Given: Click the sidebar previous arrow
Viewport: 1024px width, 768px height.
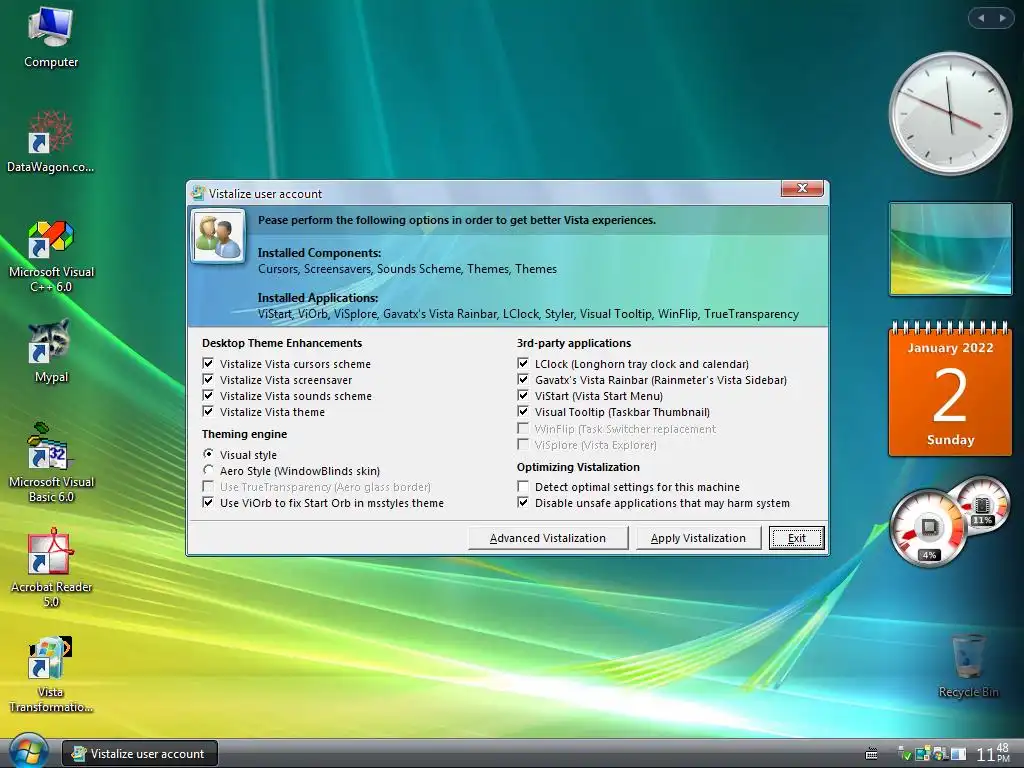Looking at the screenshot, I should [981, 18].
